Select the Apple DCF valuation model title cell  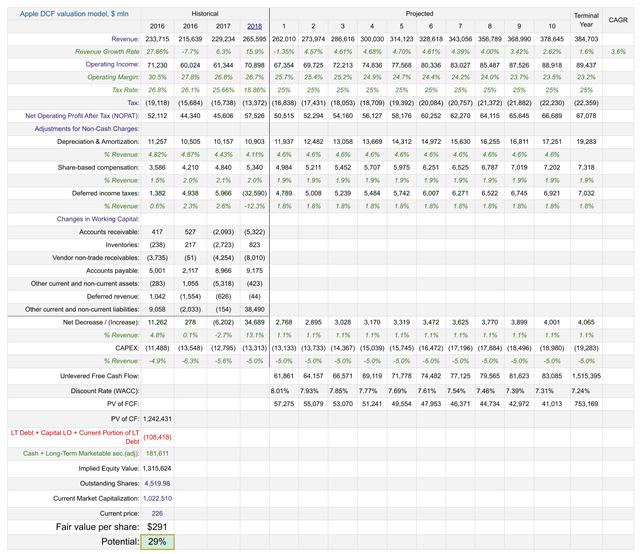[74, 14]
